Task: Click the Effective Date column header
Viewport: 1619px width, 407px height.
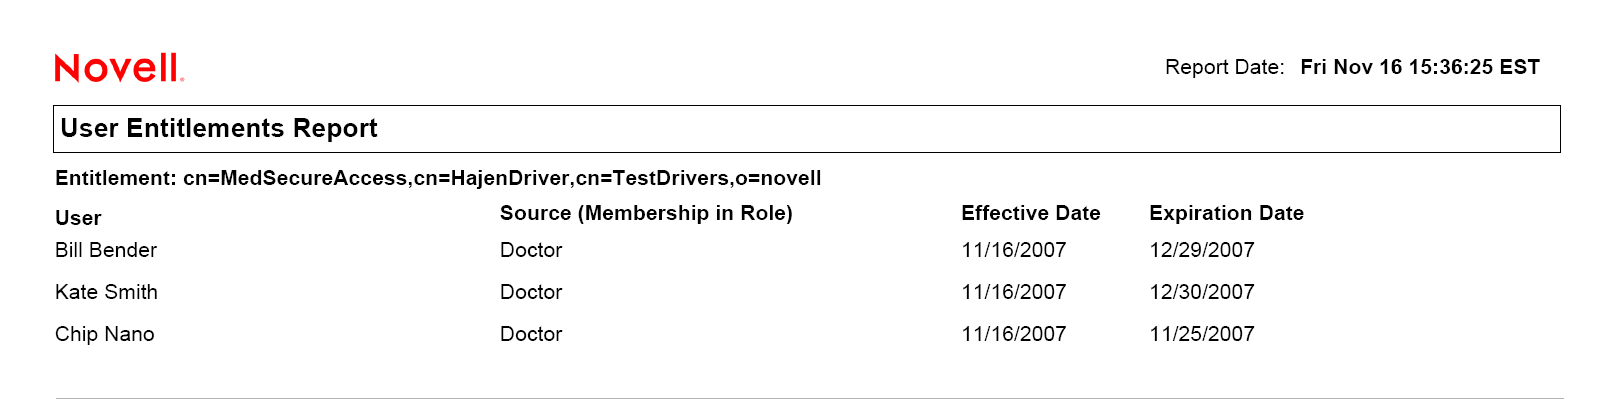Action: point(1030,213)
